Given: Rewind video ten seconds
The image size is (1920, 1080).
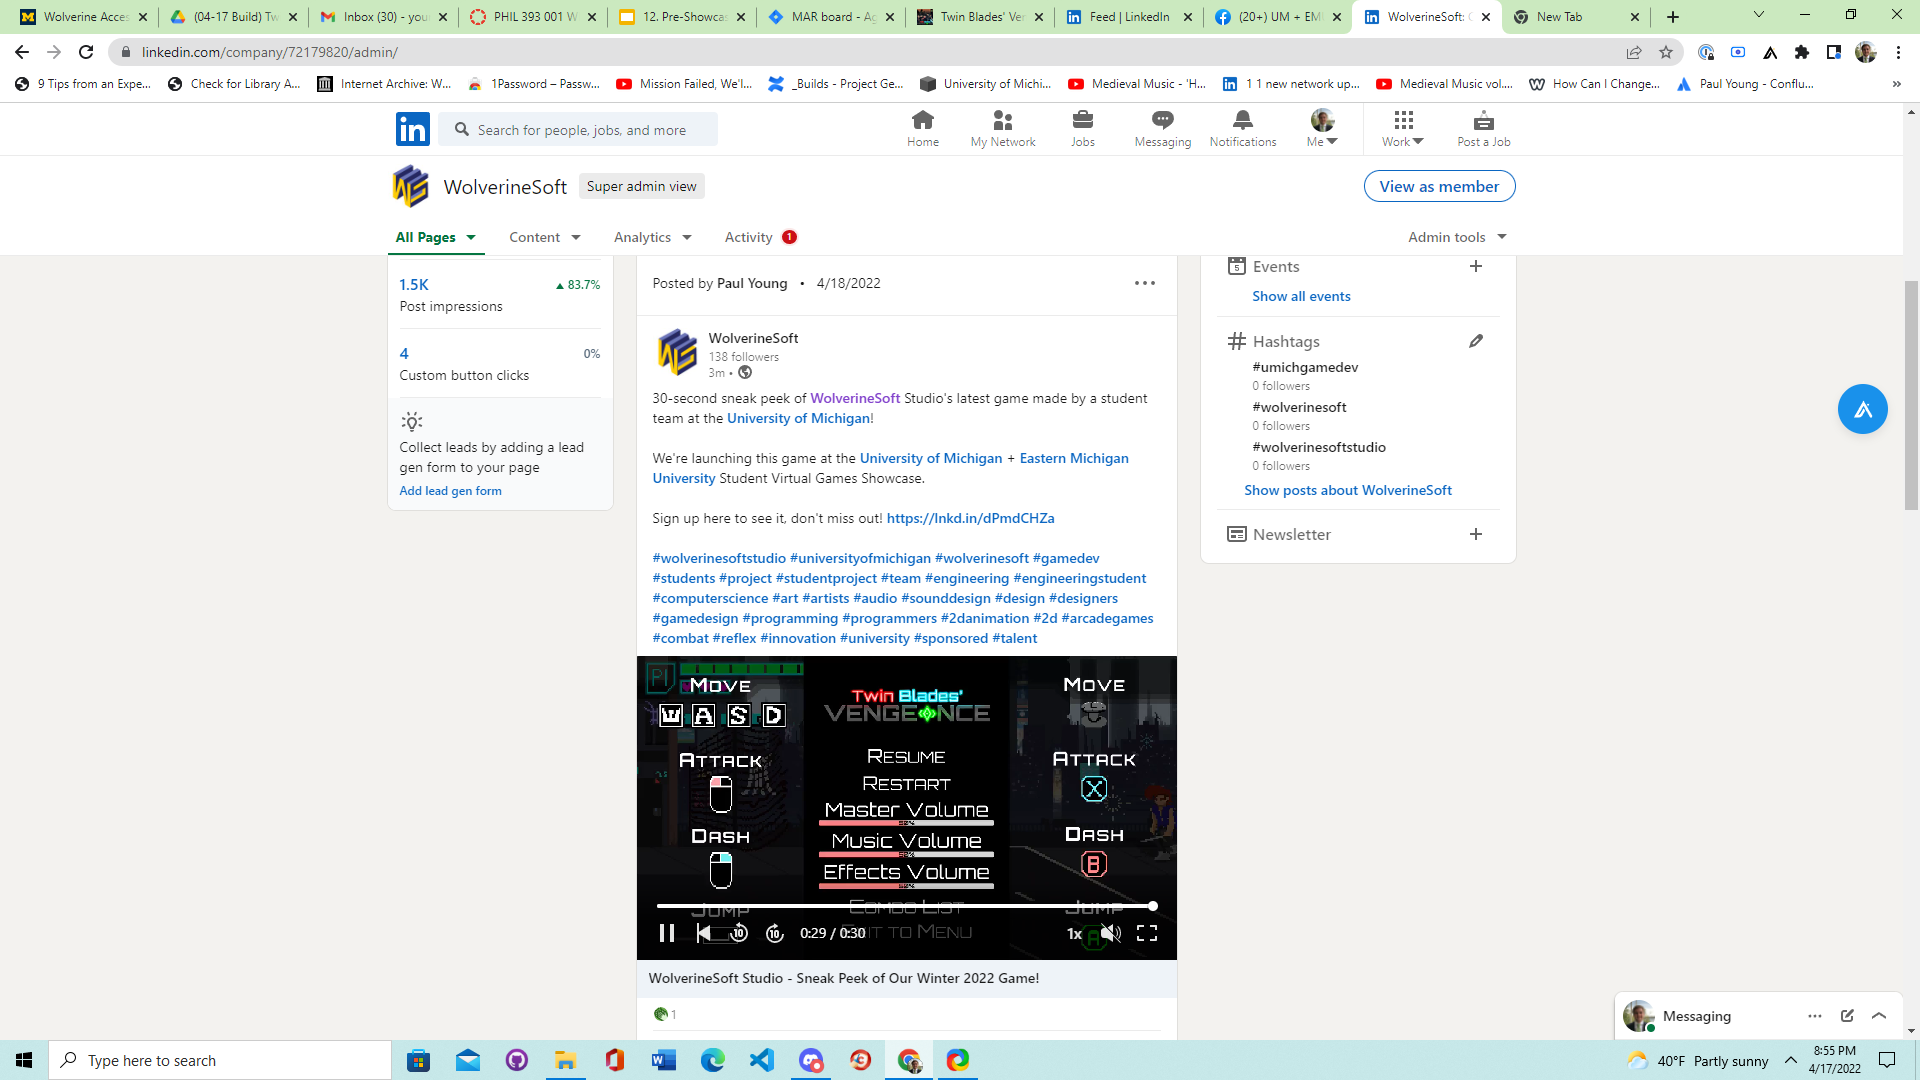Looking at the screenshot, I should coord(738,933).
